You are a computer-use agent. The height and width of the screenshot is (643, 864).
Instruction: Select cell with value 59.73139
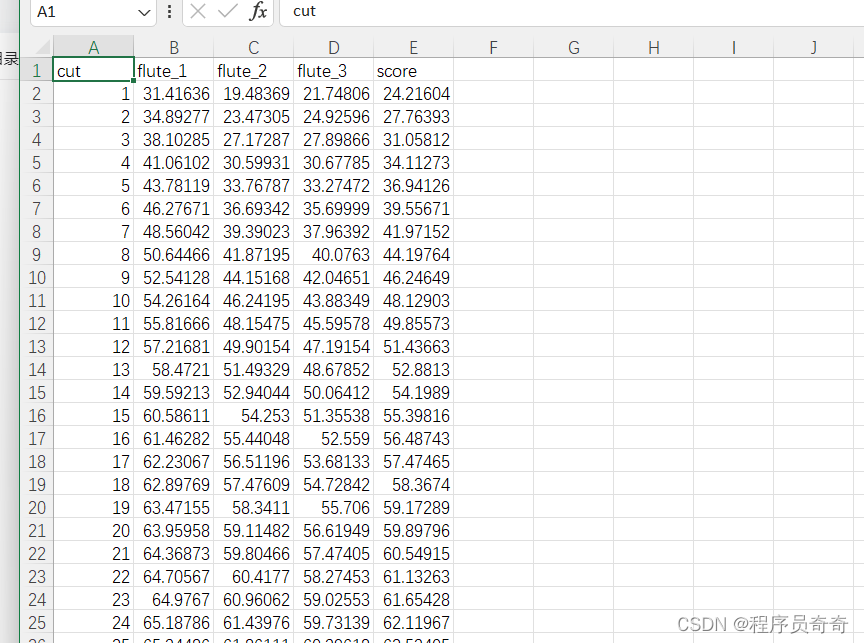pos(333,623)
